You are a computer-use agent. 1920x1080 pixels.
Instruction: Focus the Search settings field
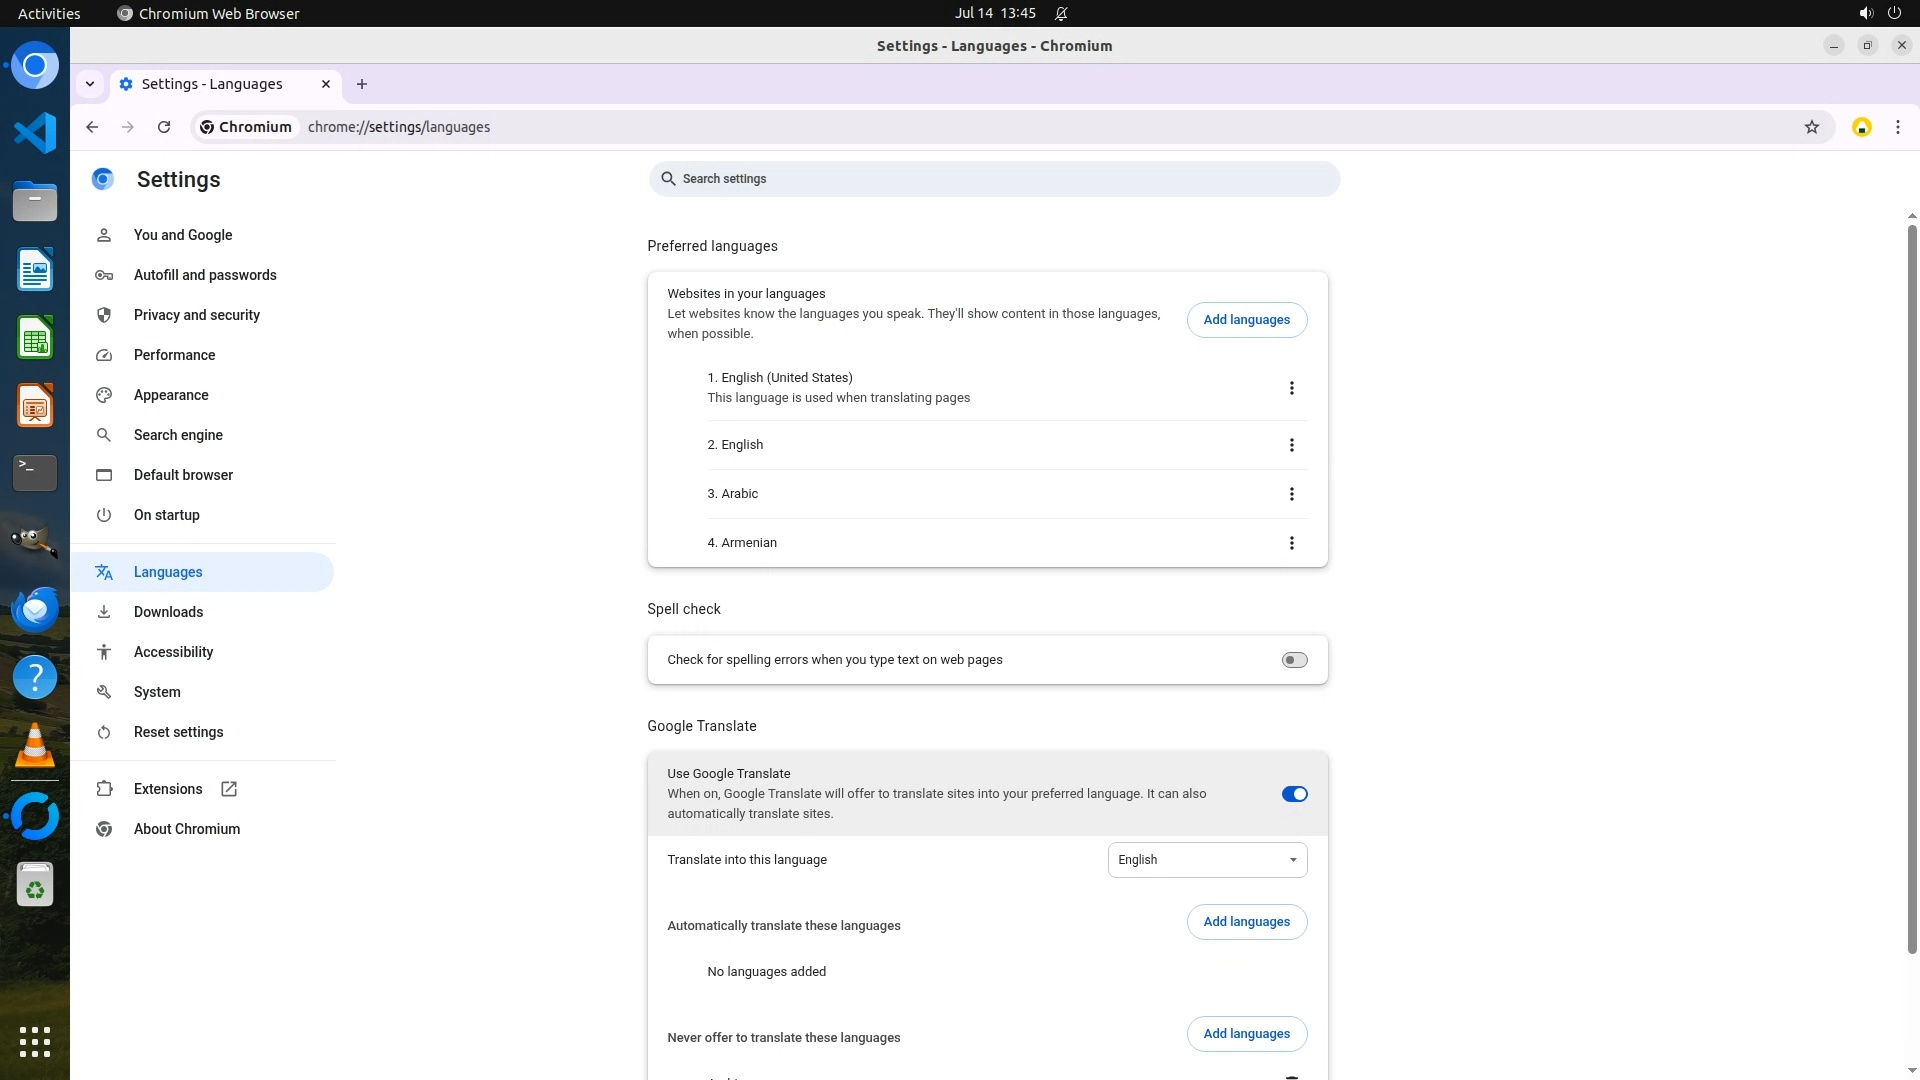click(x=993, y=179)
